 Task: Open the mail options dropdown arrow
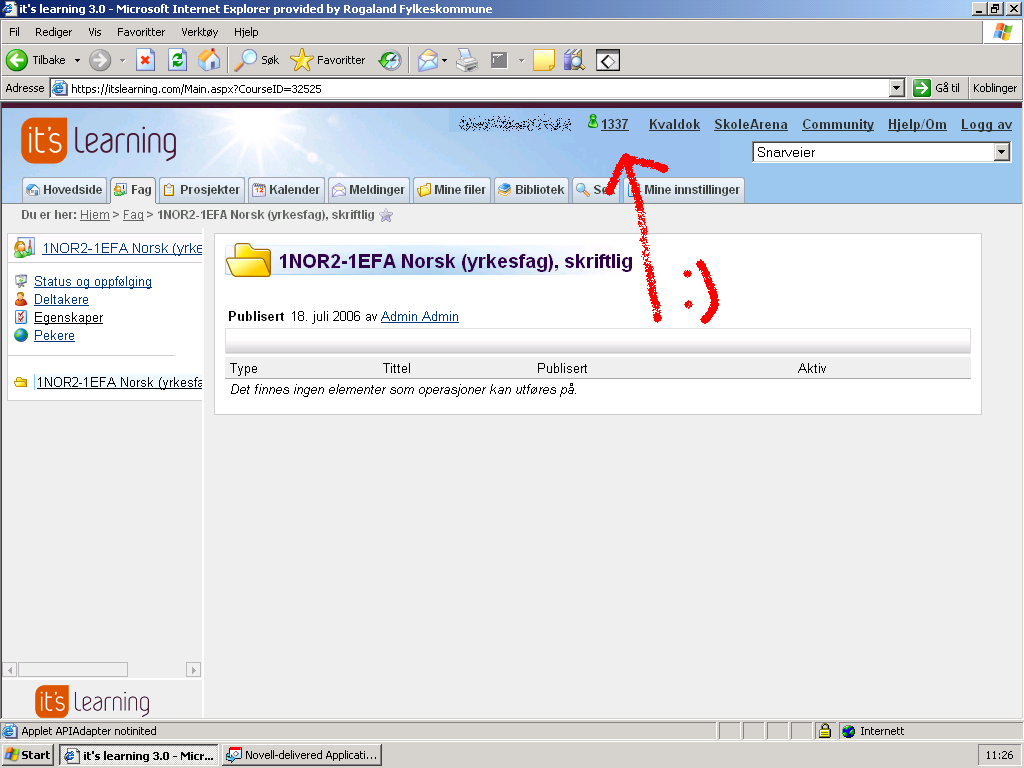444,60
